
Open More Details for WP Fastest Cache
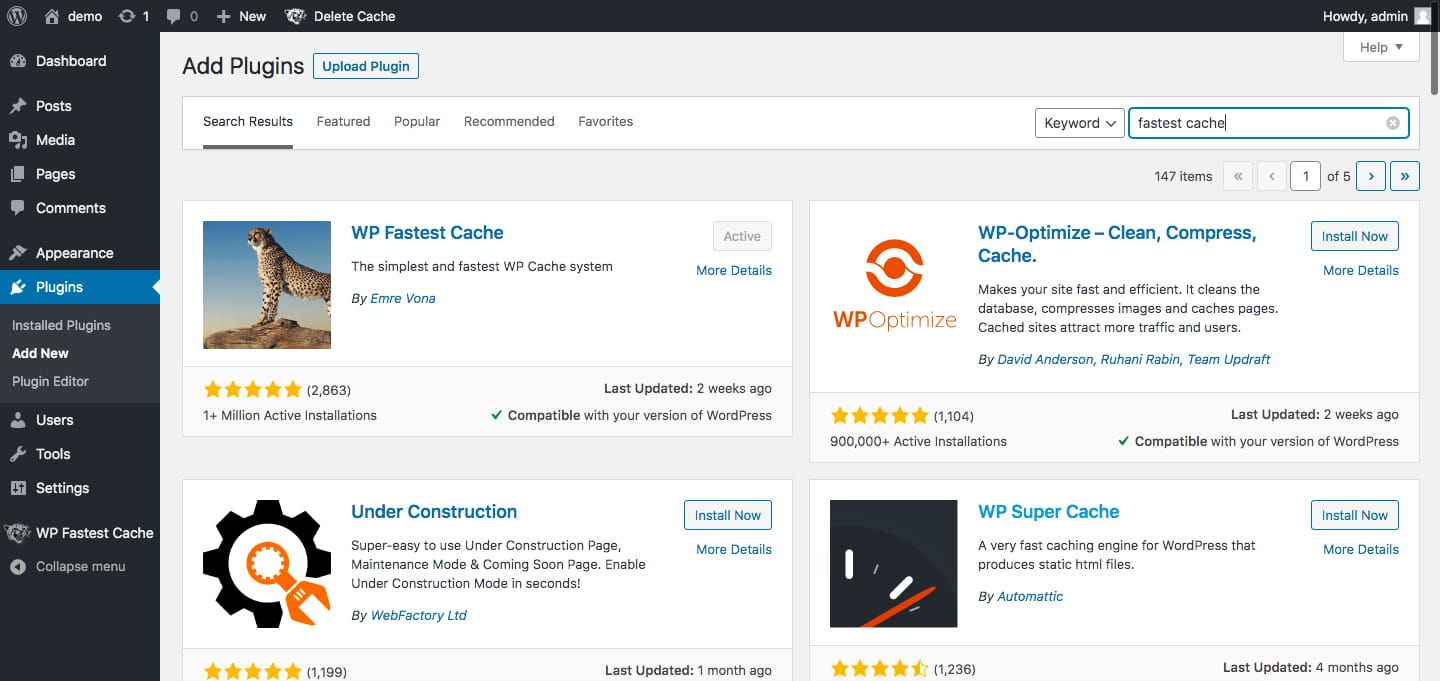[734, 270]
